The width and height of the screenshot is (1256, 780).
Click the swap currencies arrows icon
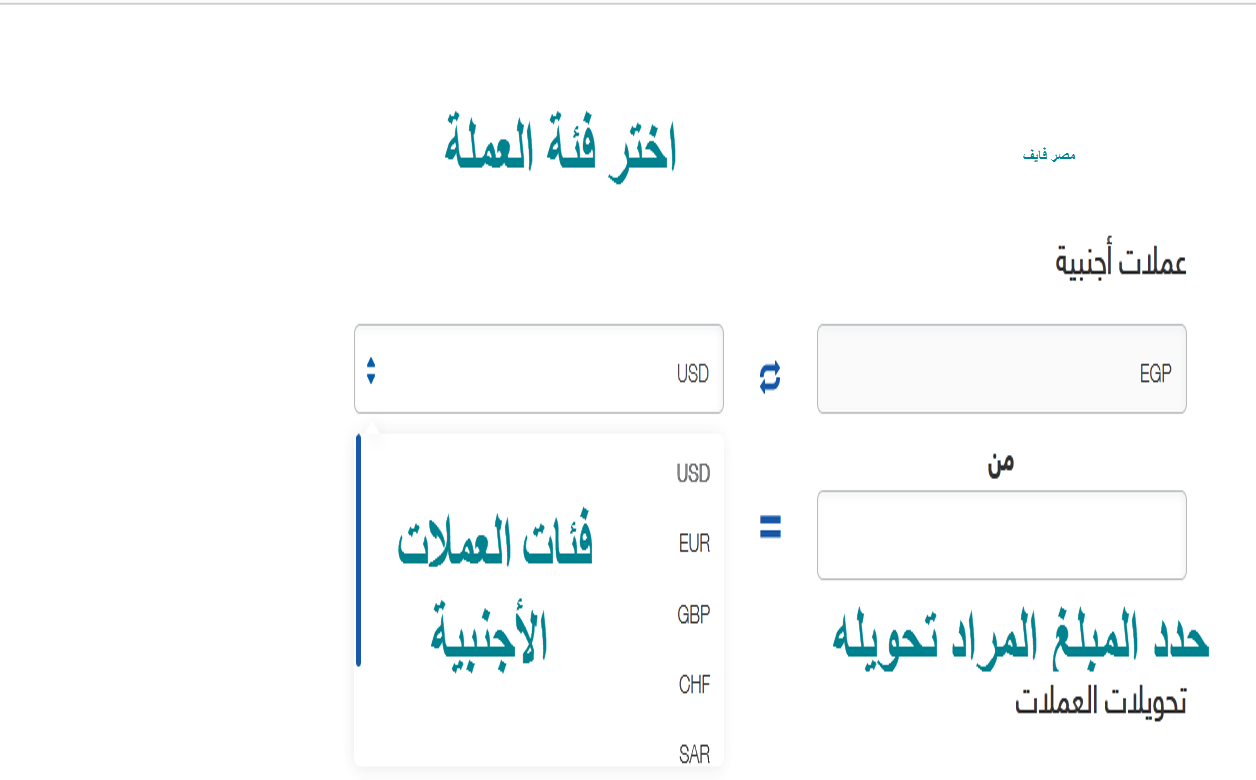(x=770, y=377)
